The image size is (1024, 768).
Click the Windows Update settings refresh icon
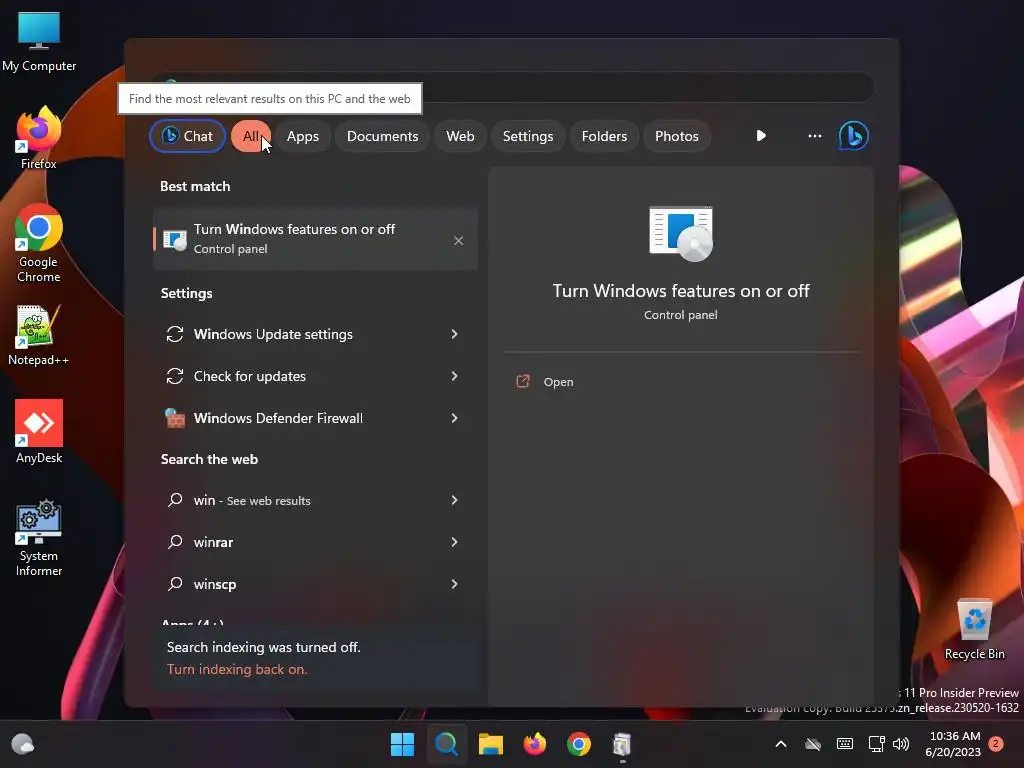pyautogui.click(x=174, y=334)
